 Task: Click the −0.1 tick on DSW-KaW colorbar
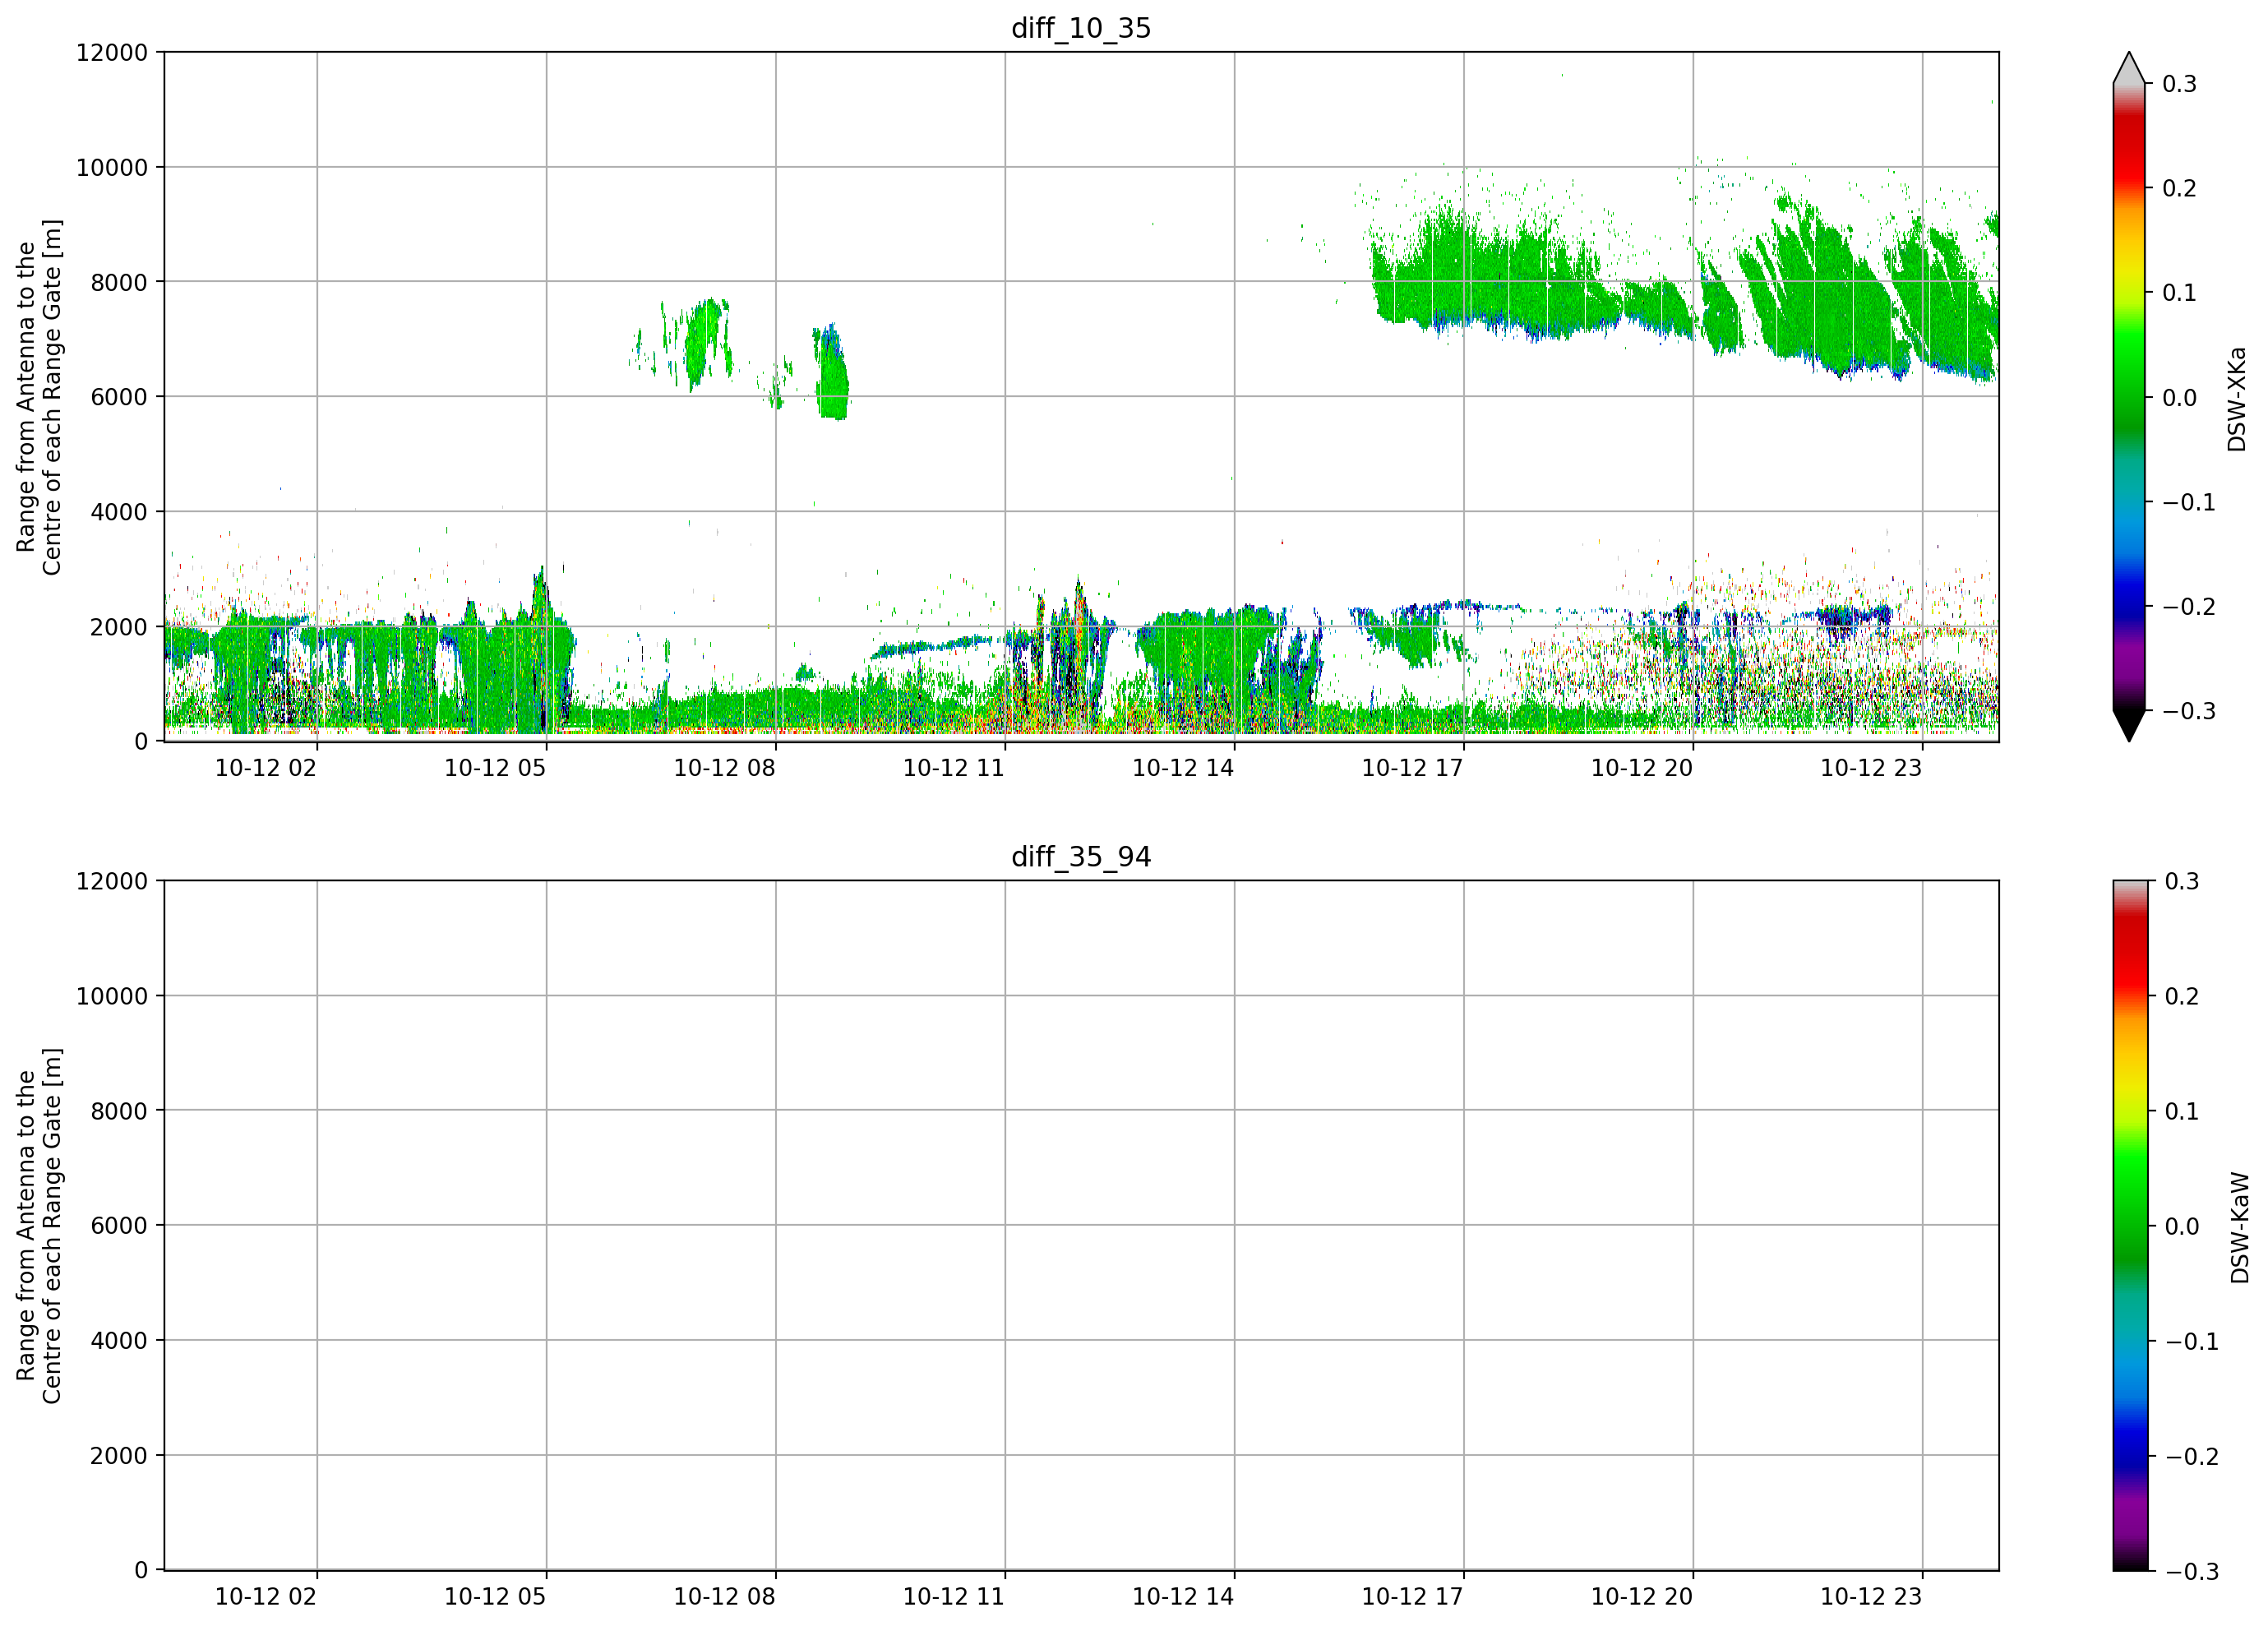(2191, 1342)
